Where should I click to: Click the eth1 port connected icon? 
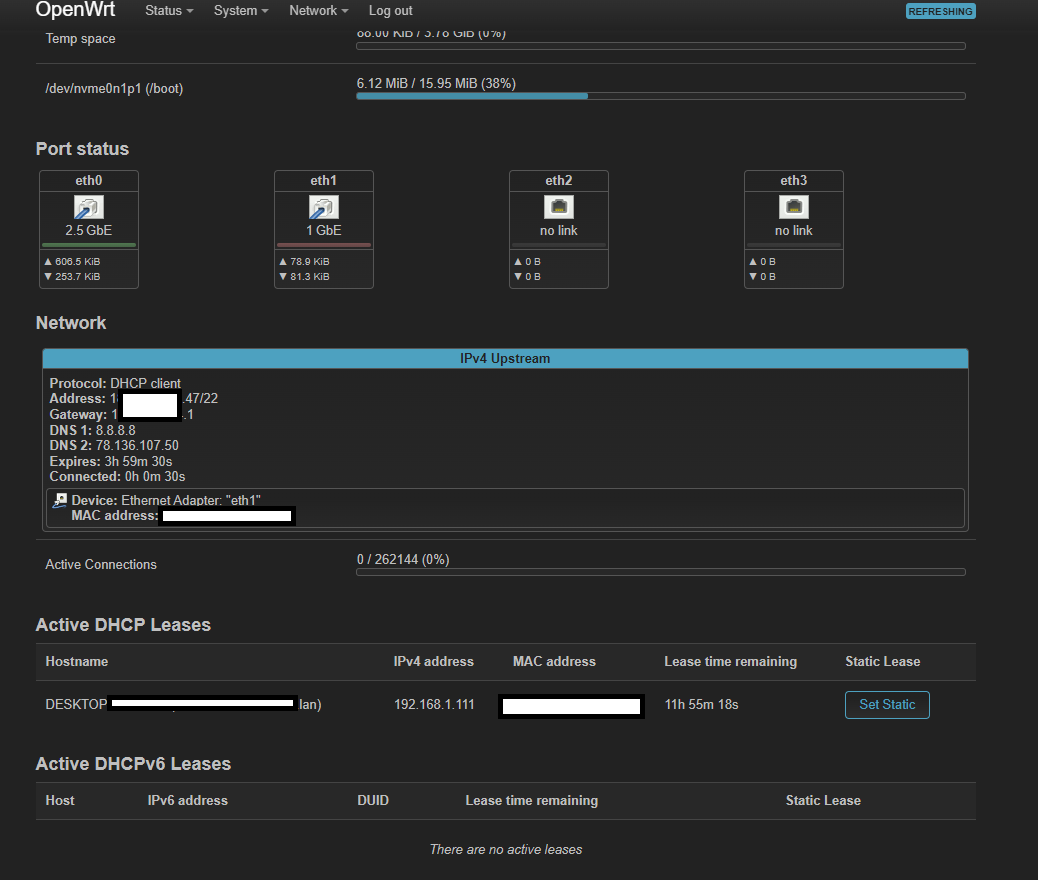[324, 207]
